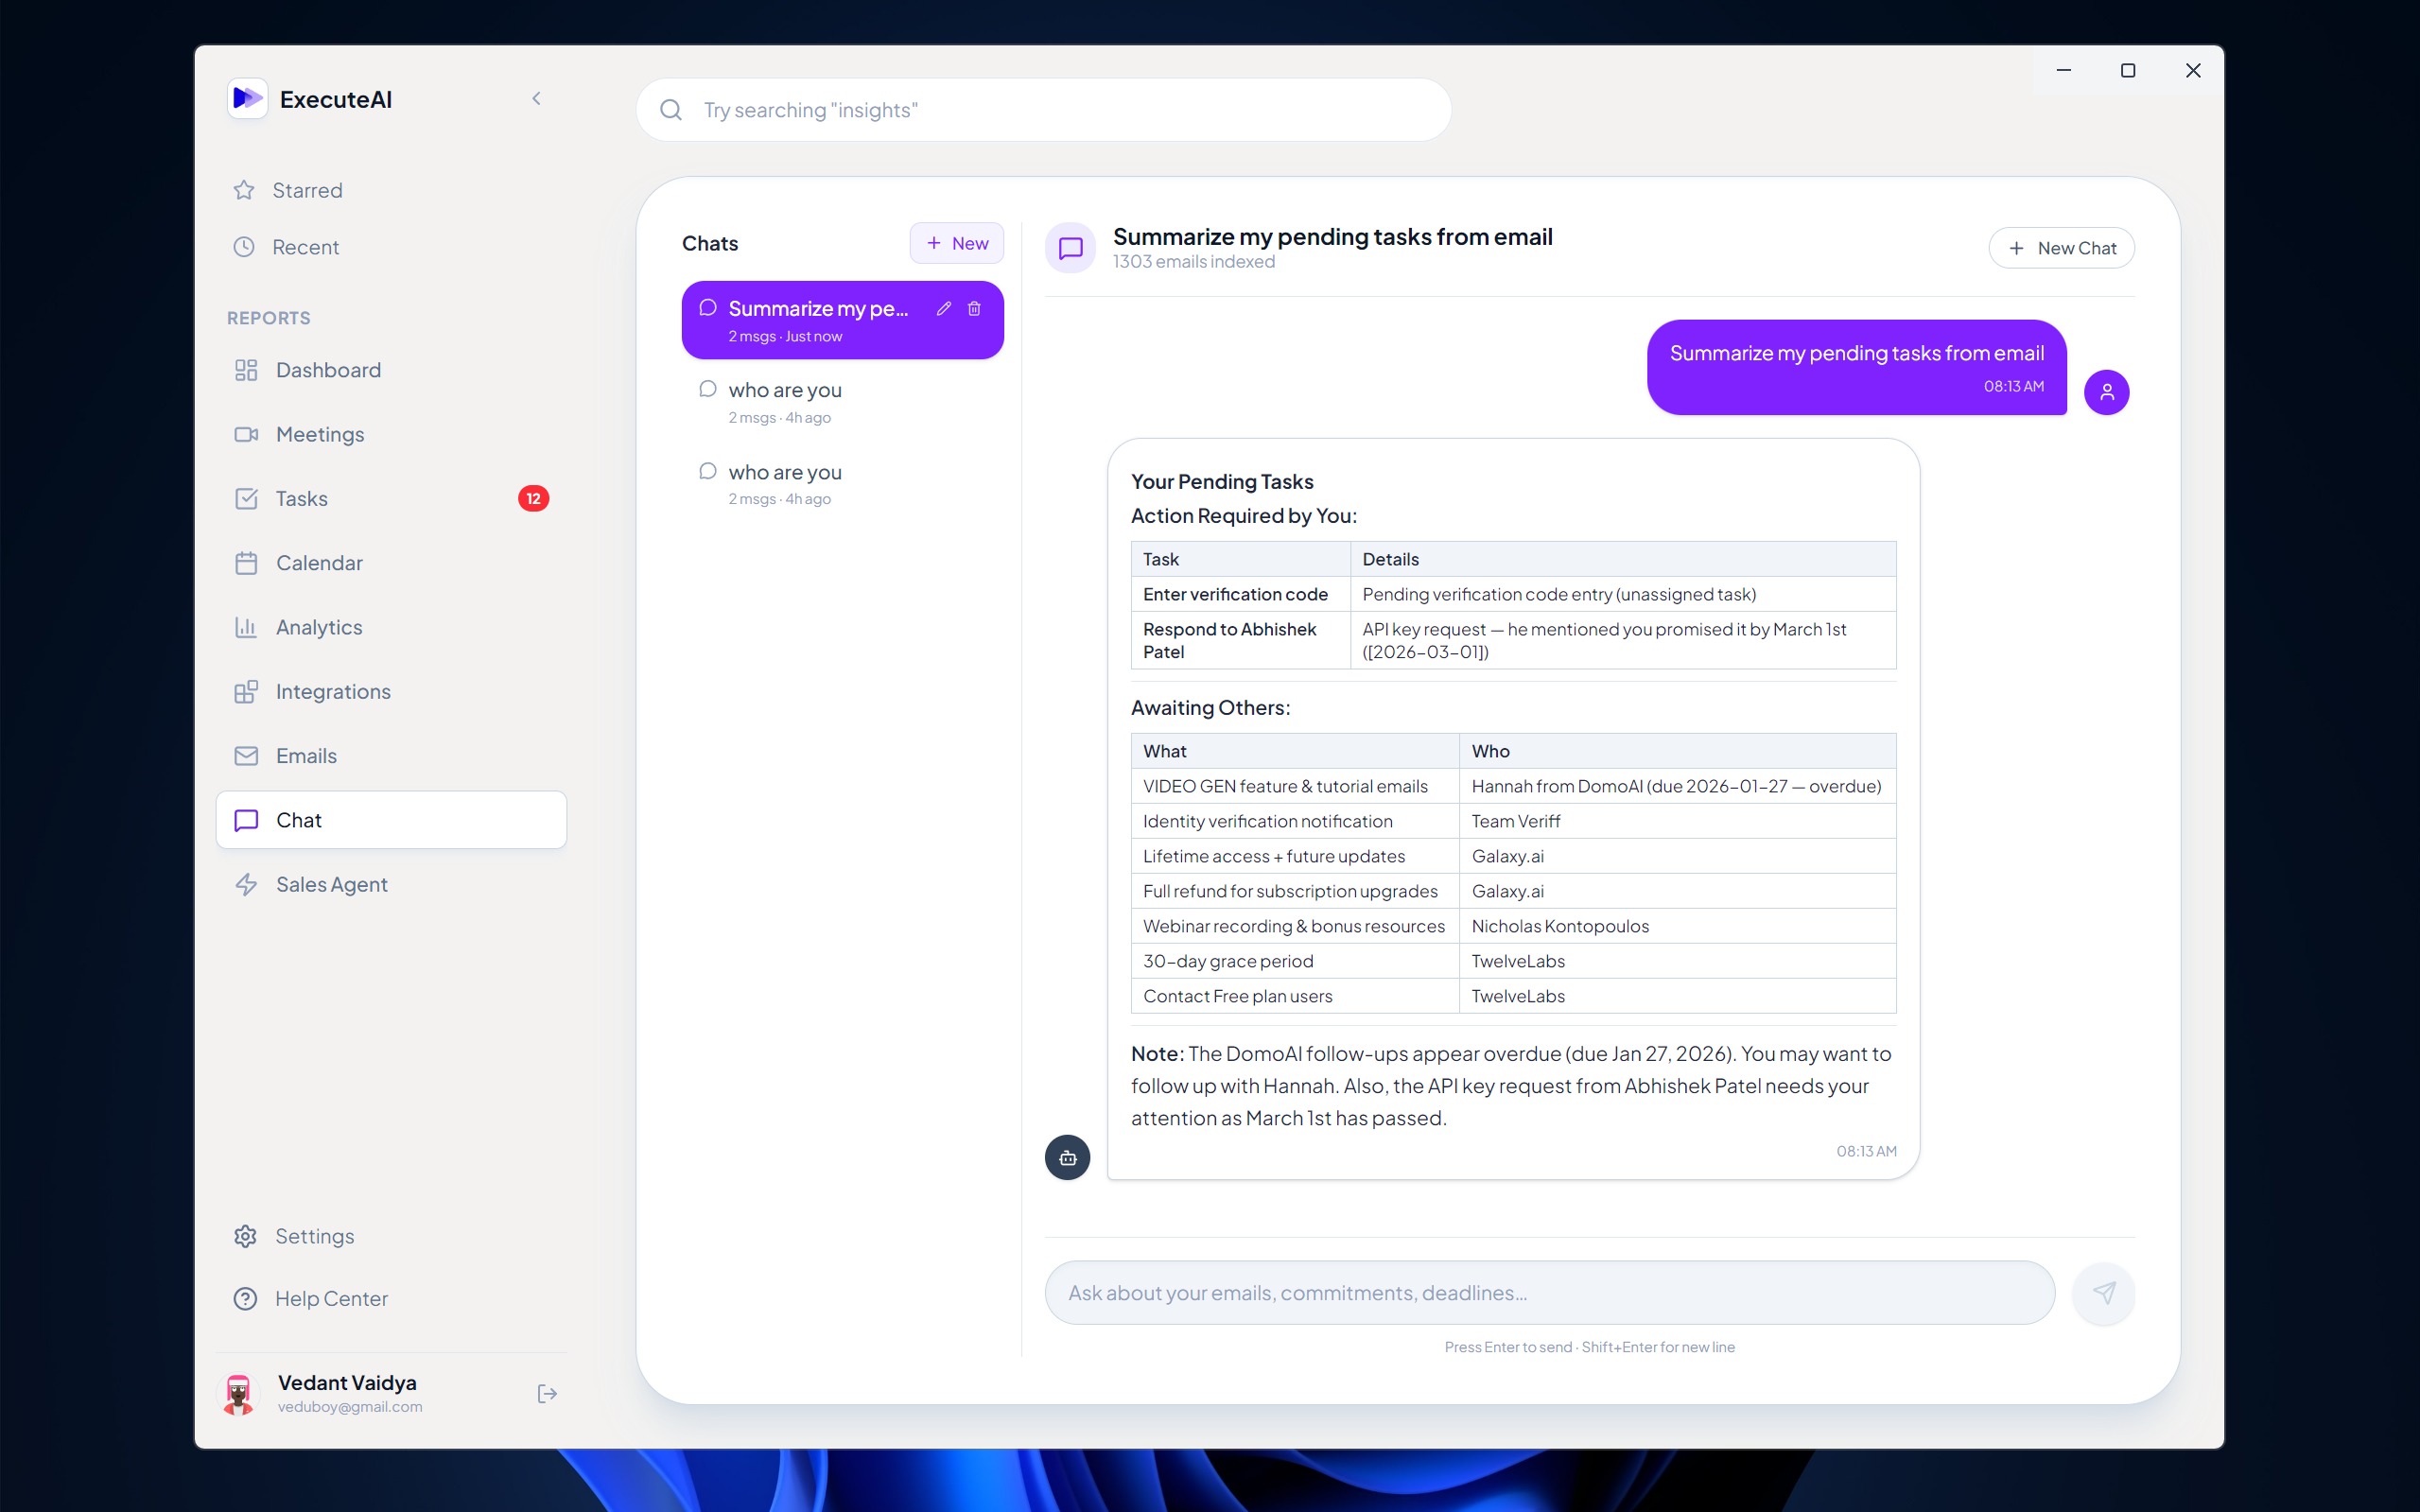2420x1512 pixels.
Task: Delete the selected chat with the trash icon
Action: pyautogui.click(x=974, y=308)
